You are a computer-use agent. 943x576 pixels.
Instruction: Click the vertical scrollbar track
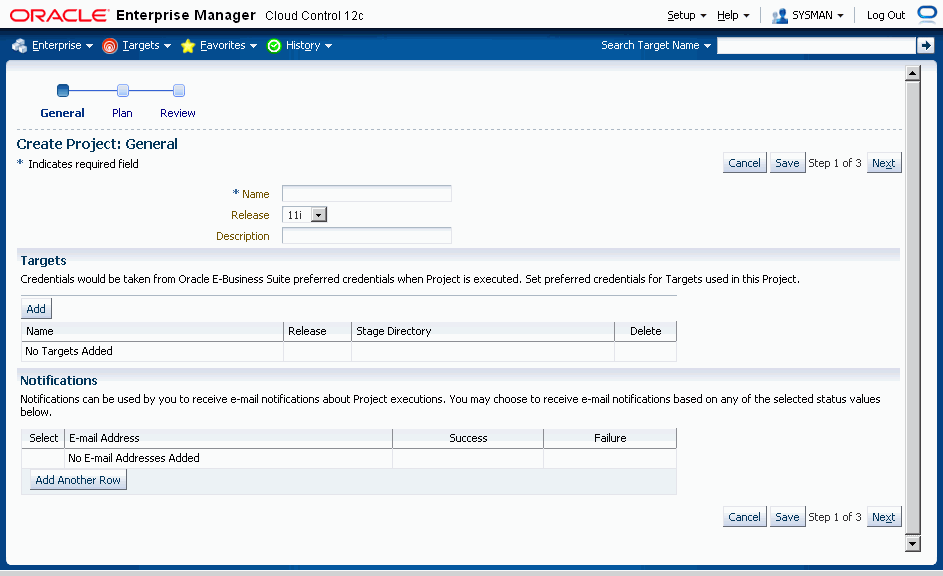click(913, 308)
